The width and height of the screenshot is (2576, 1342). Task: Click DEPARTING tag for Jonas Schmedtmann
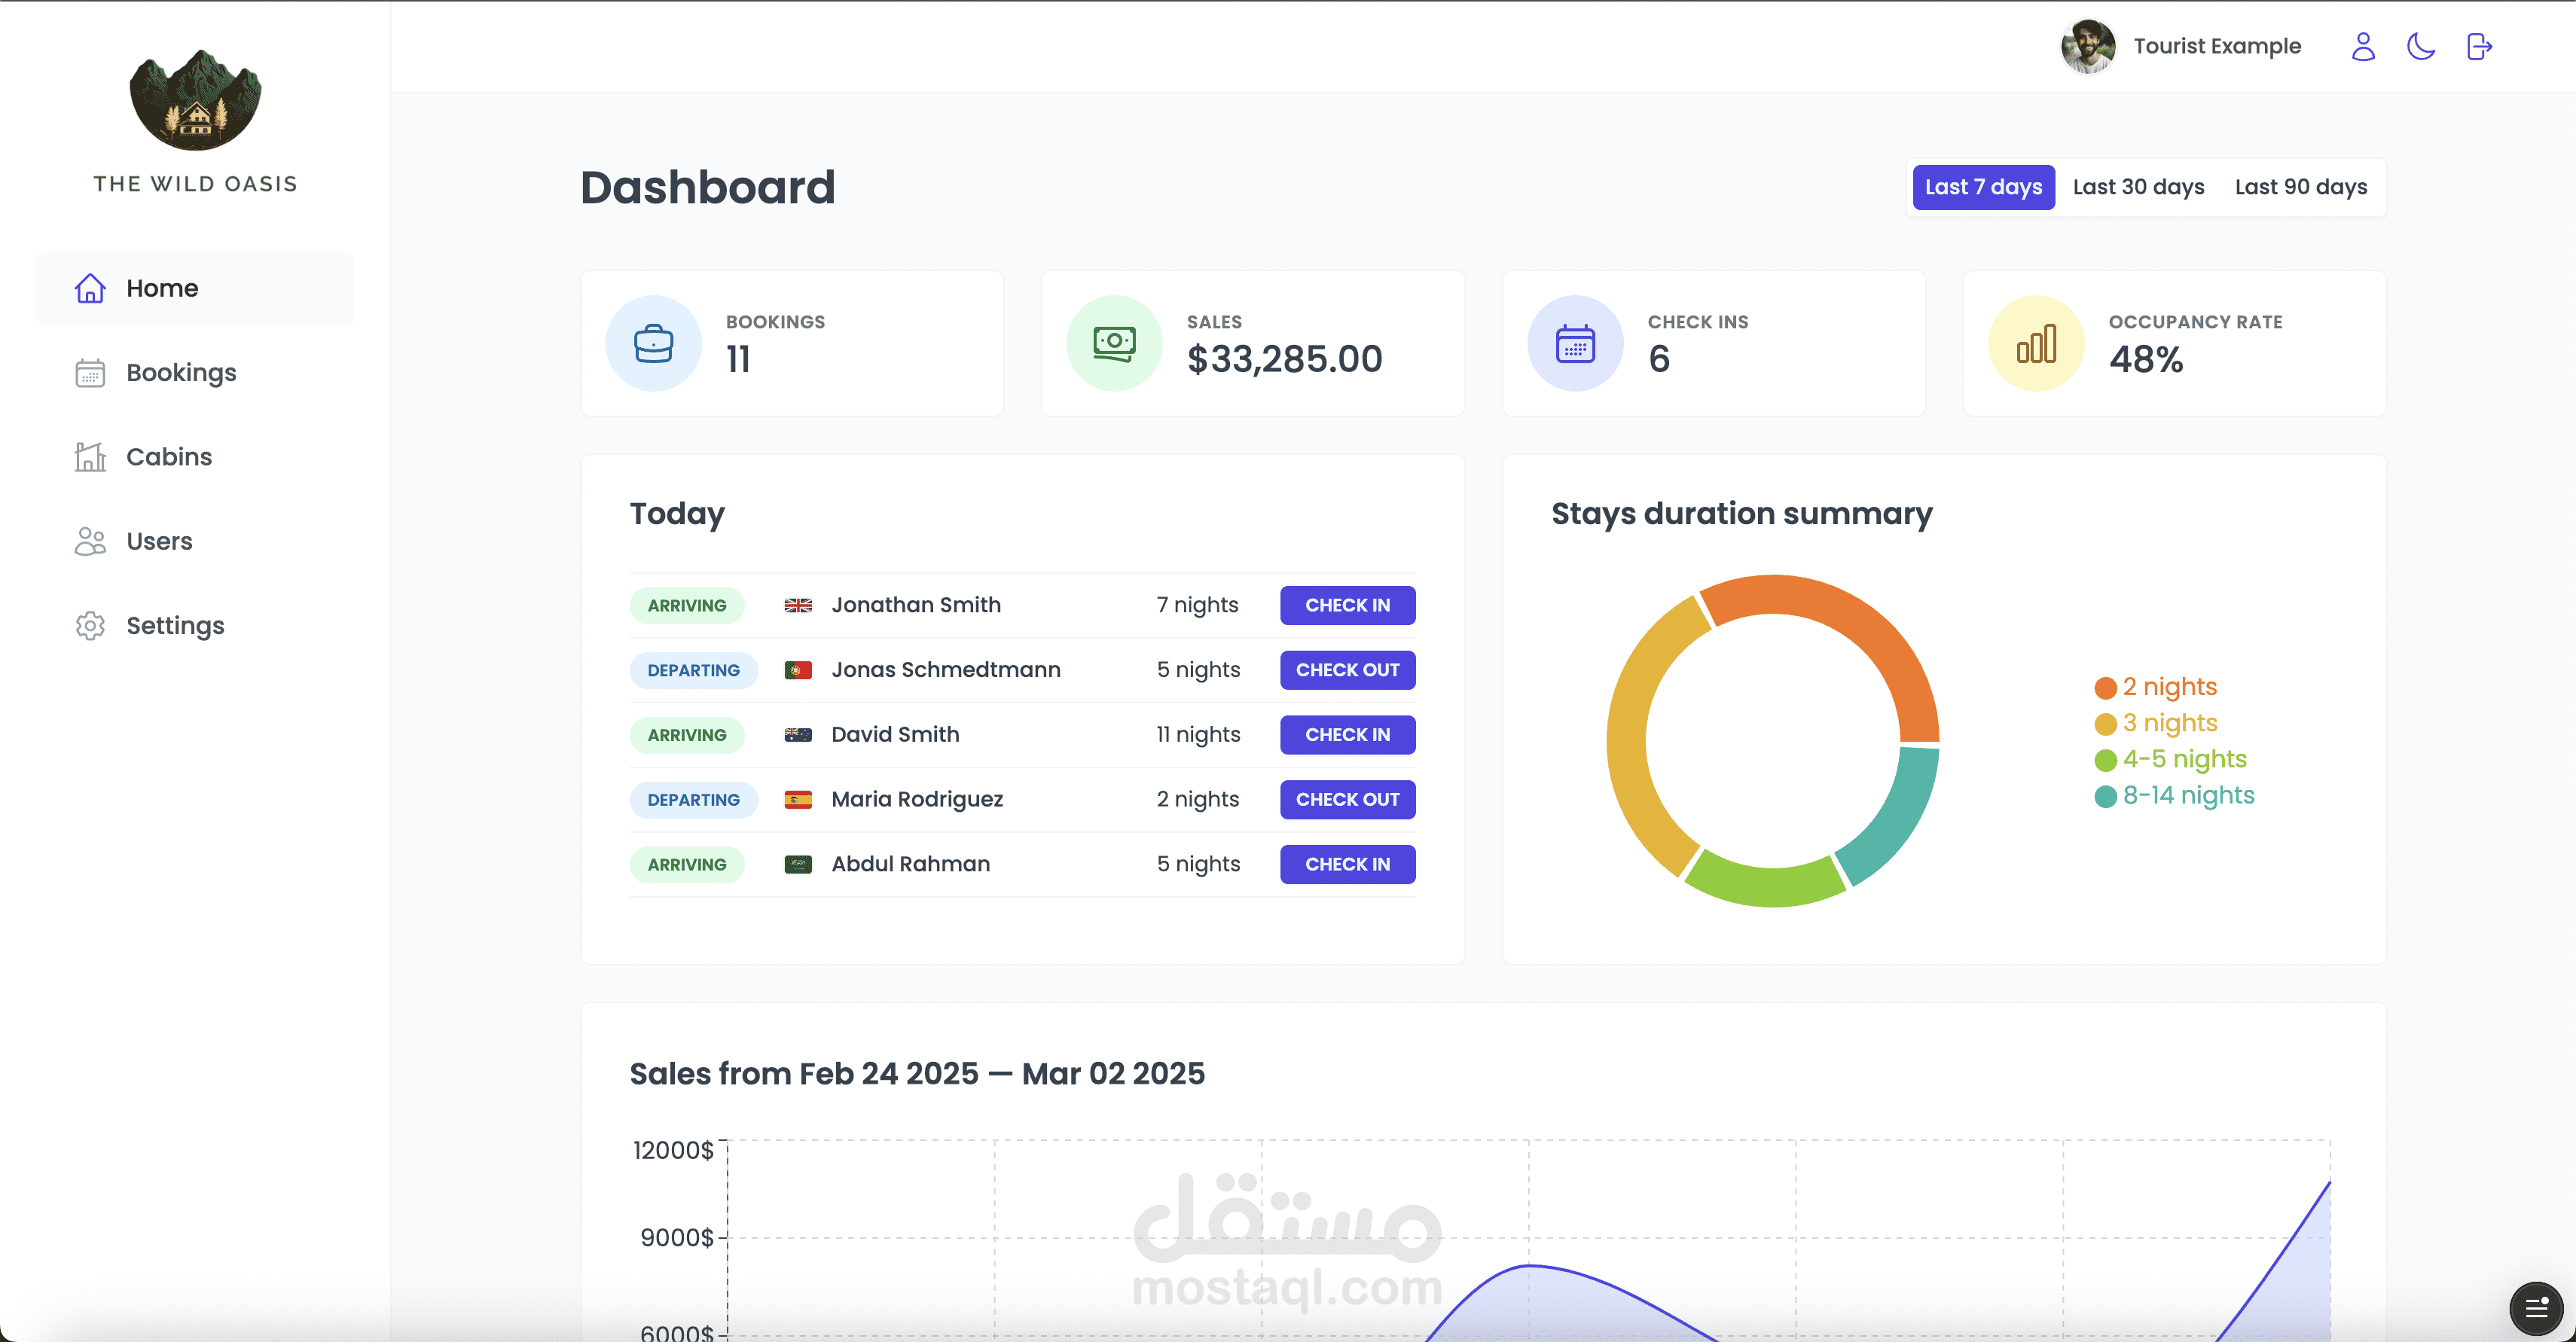[x=693, y=670]
